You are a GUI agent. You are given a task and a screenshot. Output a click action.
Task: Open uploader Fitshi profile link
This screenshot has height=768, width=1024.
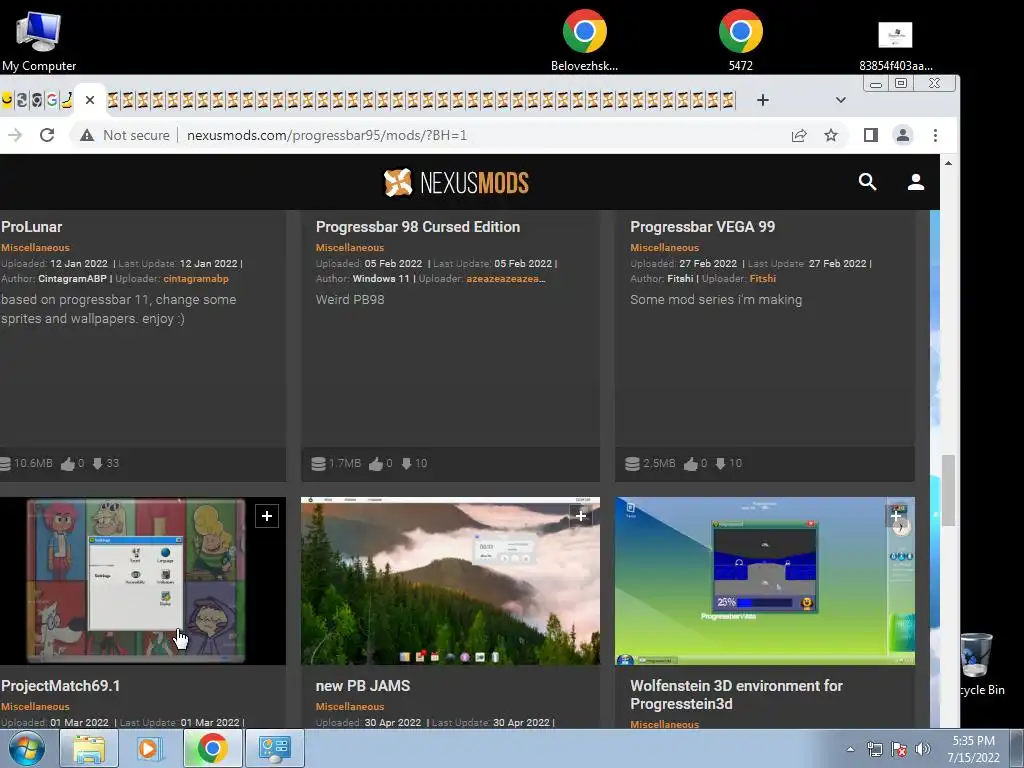(x=763, y=279)
